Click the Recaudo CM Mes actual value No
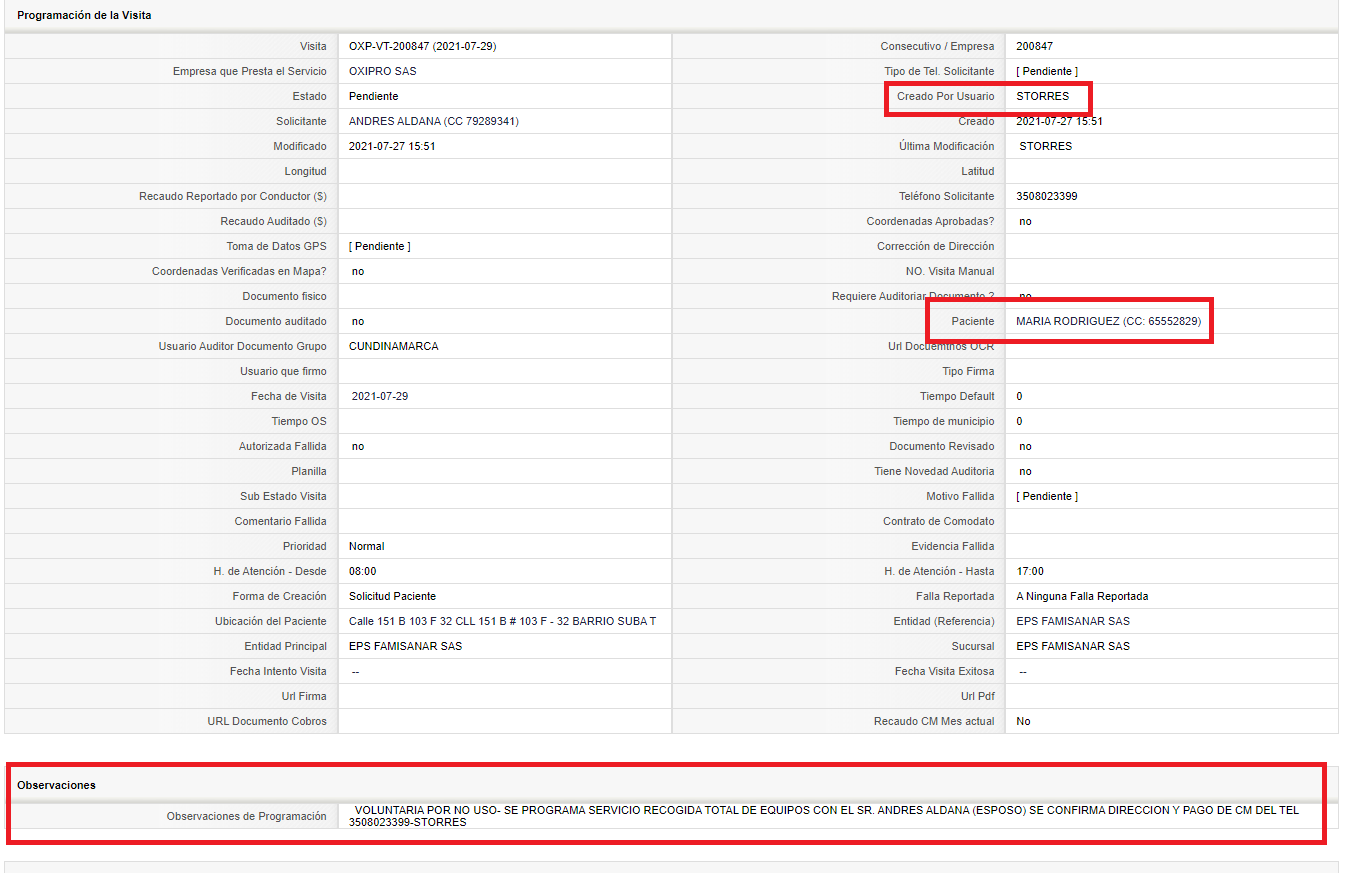The image size is (1347, 873). 1023,721
